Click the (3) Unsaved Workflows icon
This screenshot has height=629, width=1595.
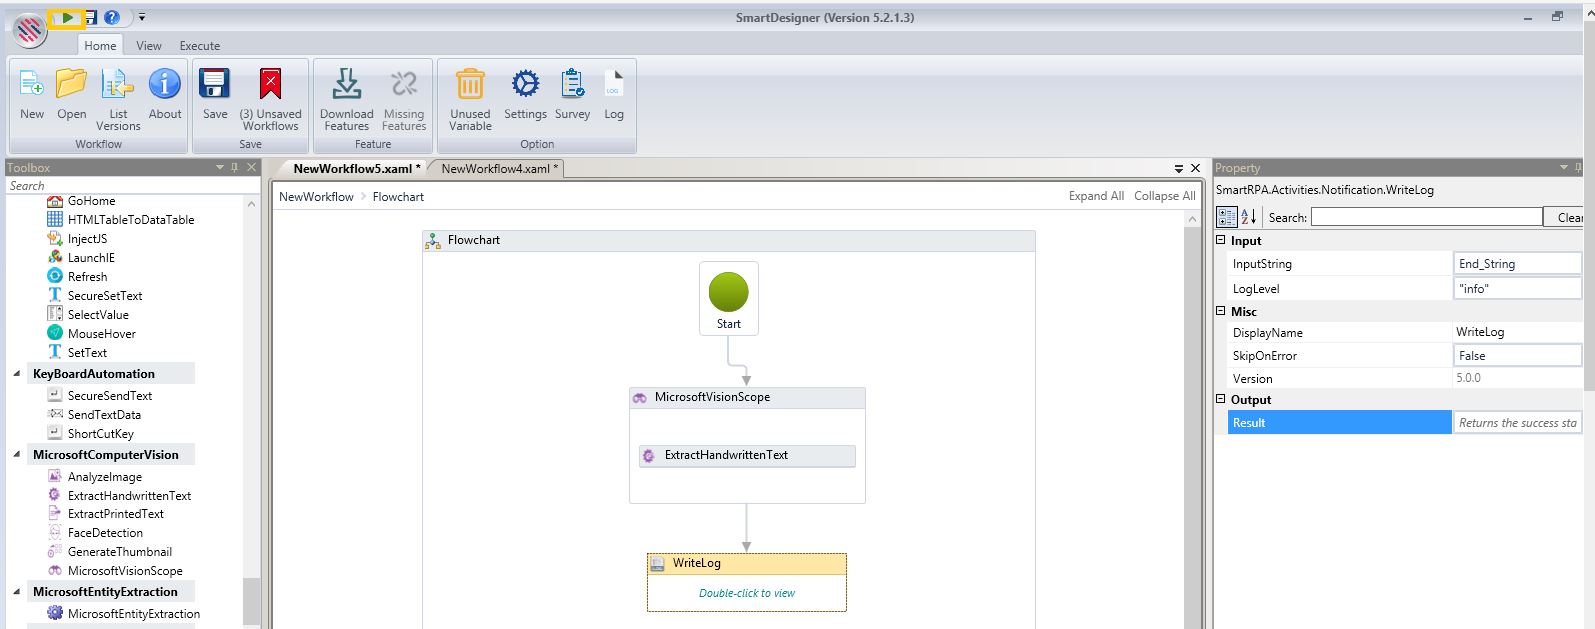270,87
